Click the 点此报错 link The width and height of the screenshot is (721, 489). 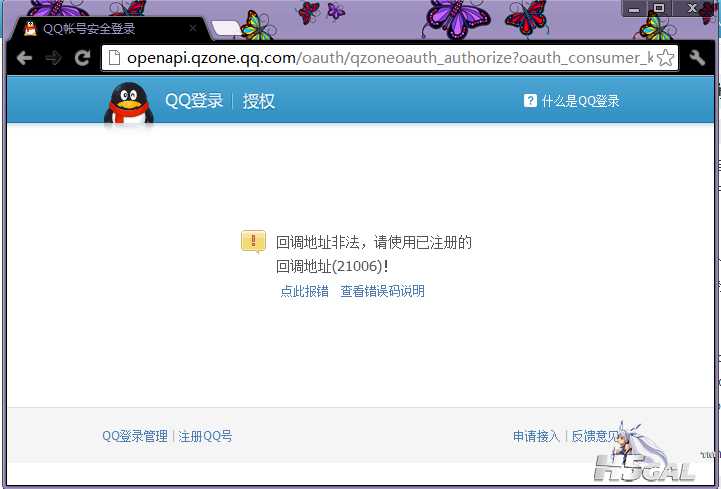pyautogui.click(x=304, y=291)
